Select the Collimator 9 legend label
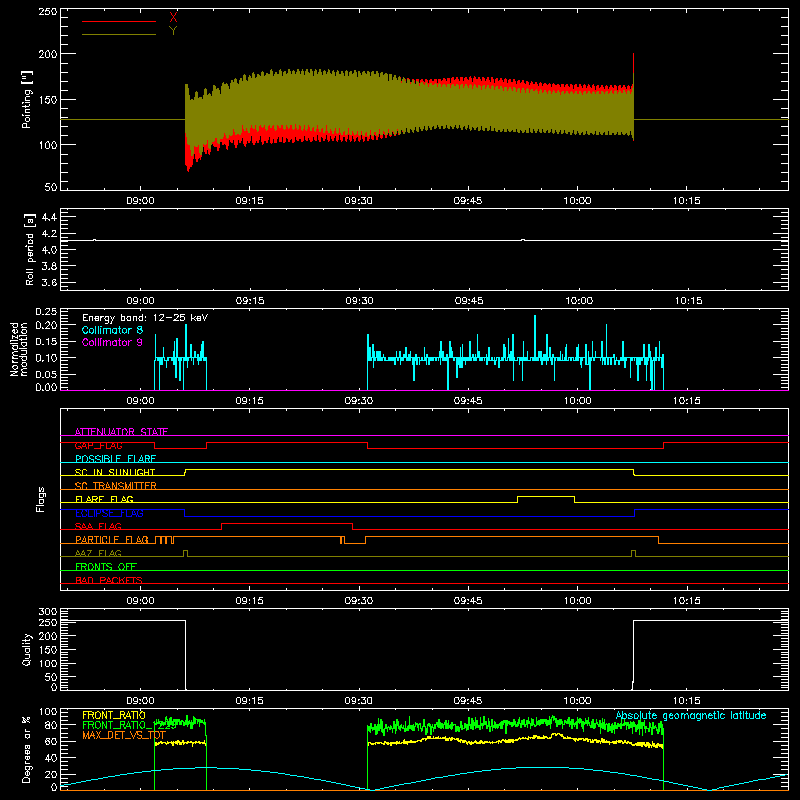 pyautogui.click(x=112, y=342)
